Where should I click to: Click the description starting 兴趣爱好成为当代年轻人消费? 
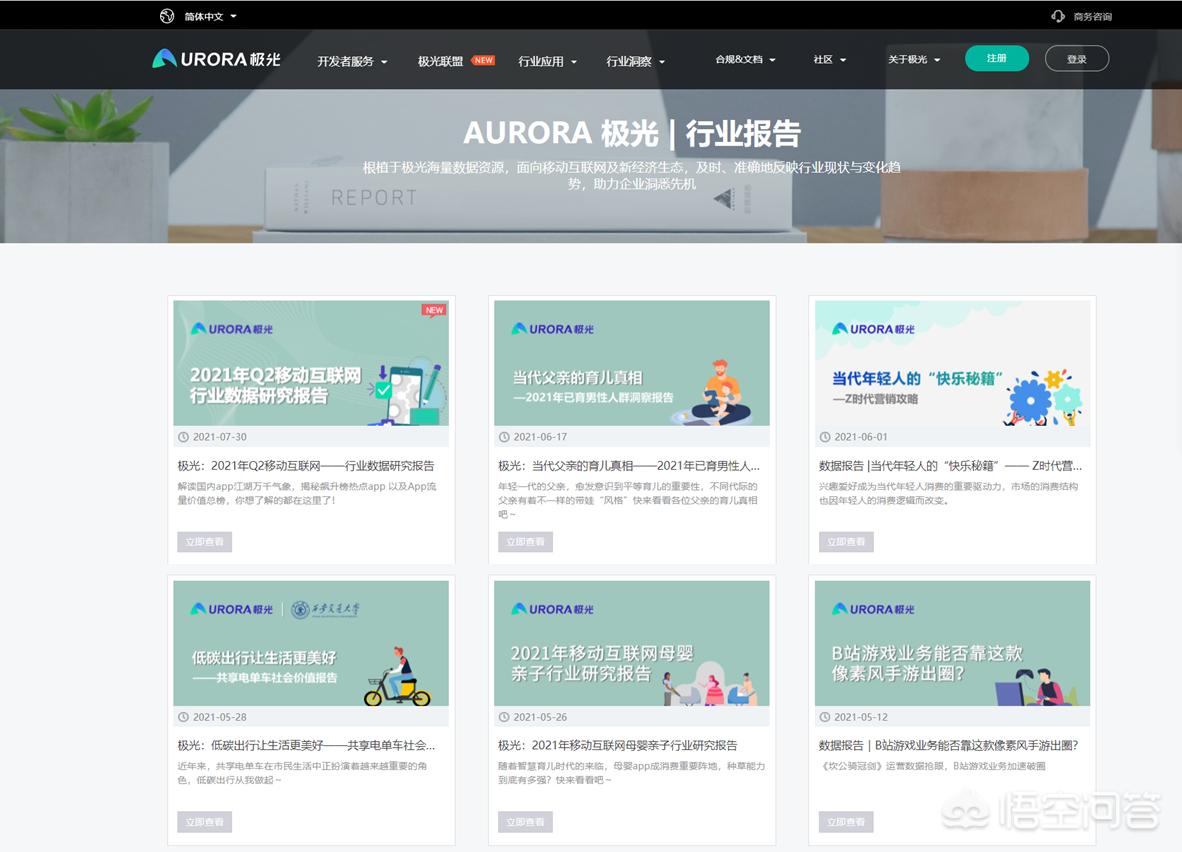coord(948,493)
